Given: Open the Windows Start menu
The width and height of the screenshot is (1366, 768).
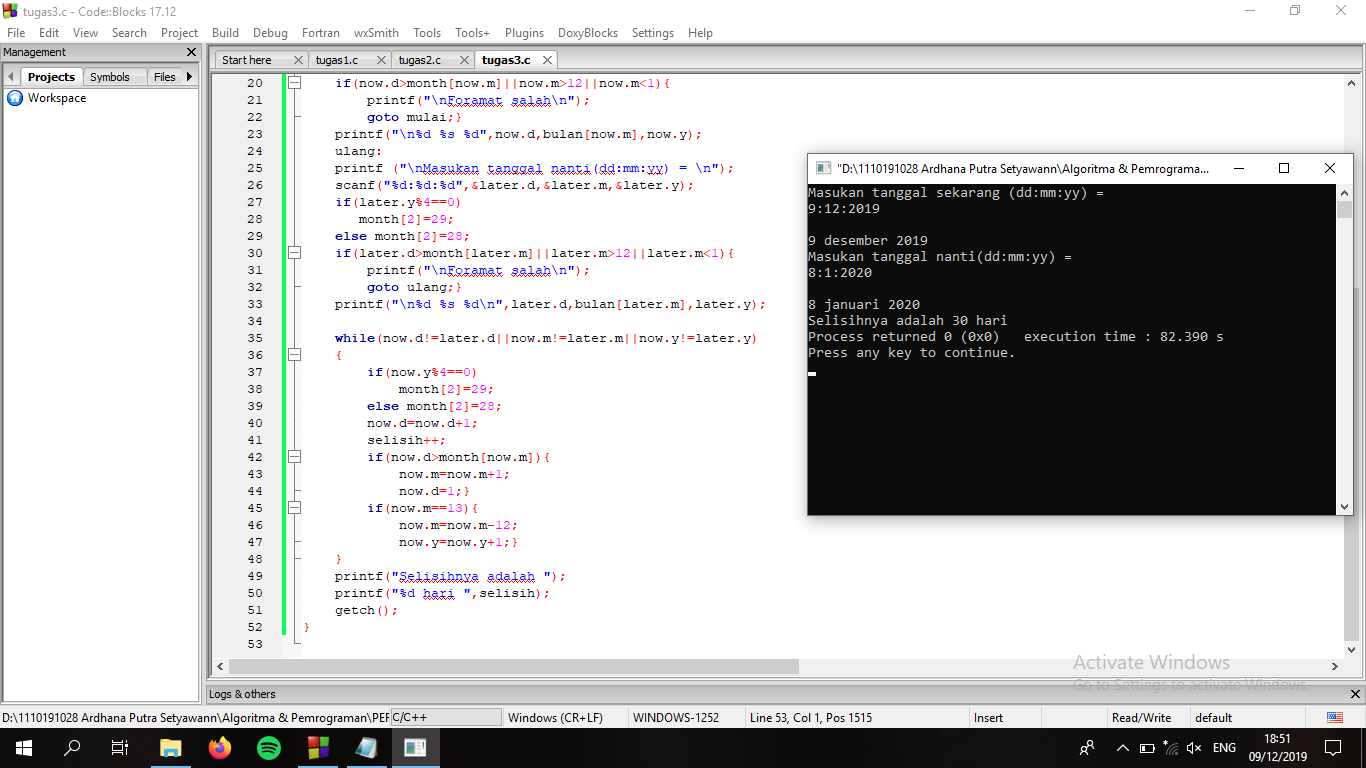Looking at the screenshot, I should pyautogui.click(x=24, y=747).
